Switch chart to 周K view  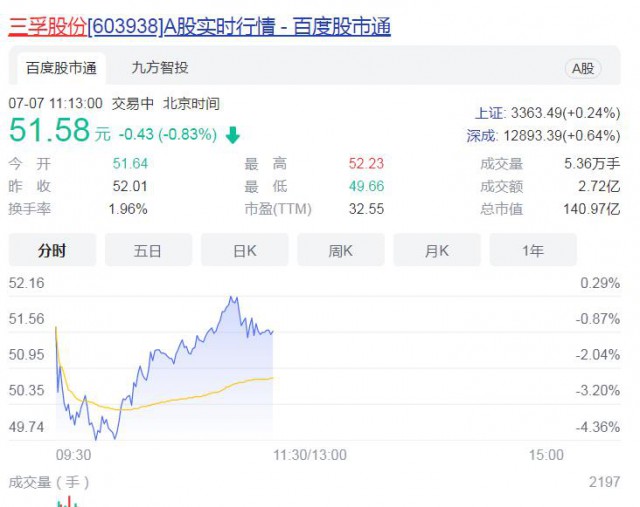[340, 250]
